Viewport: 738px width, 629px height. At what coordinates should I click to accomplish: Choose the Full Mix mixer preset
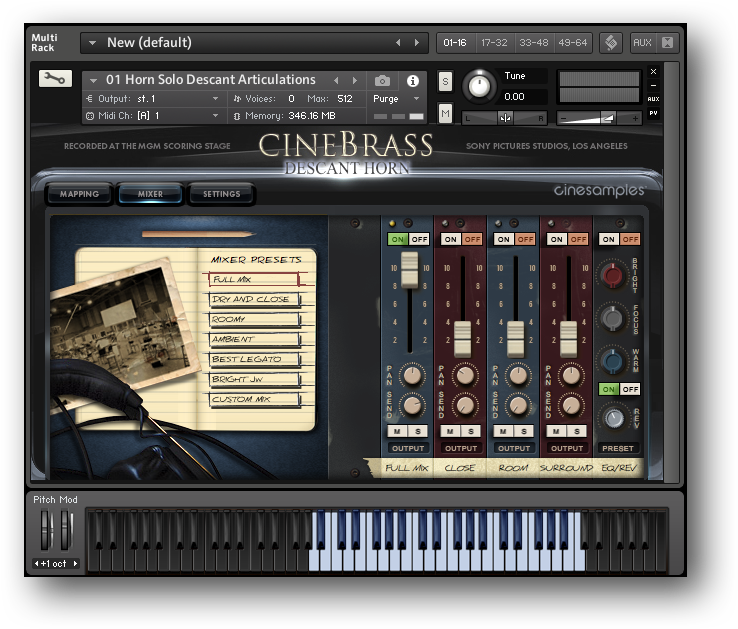(253, 279)
